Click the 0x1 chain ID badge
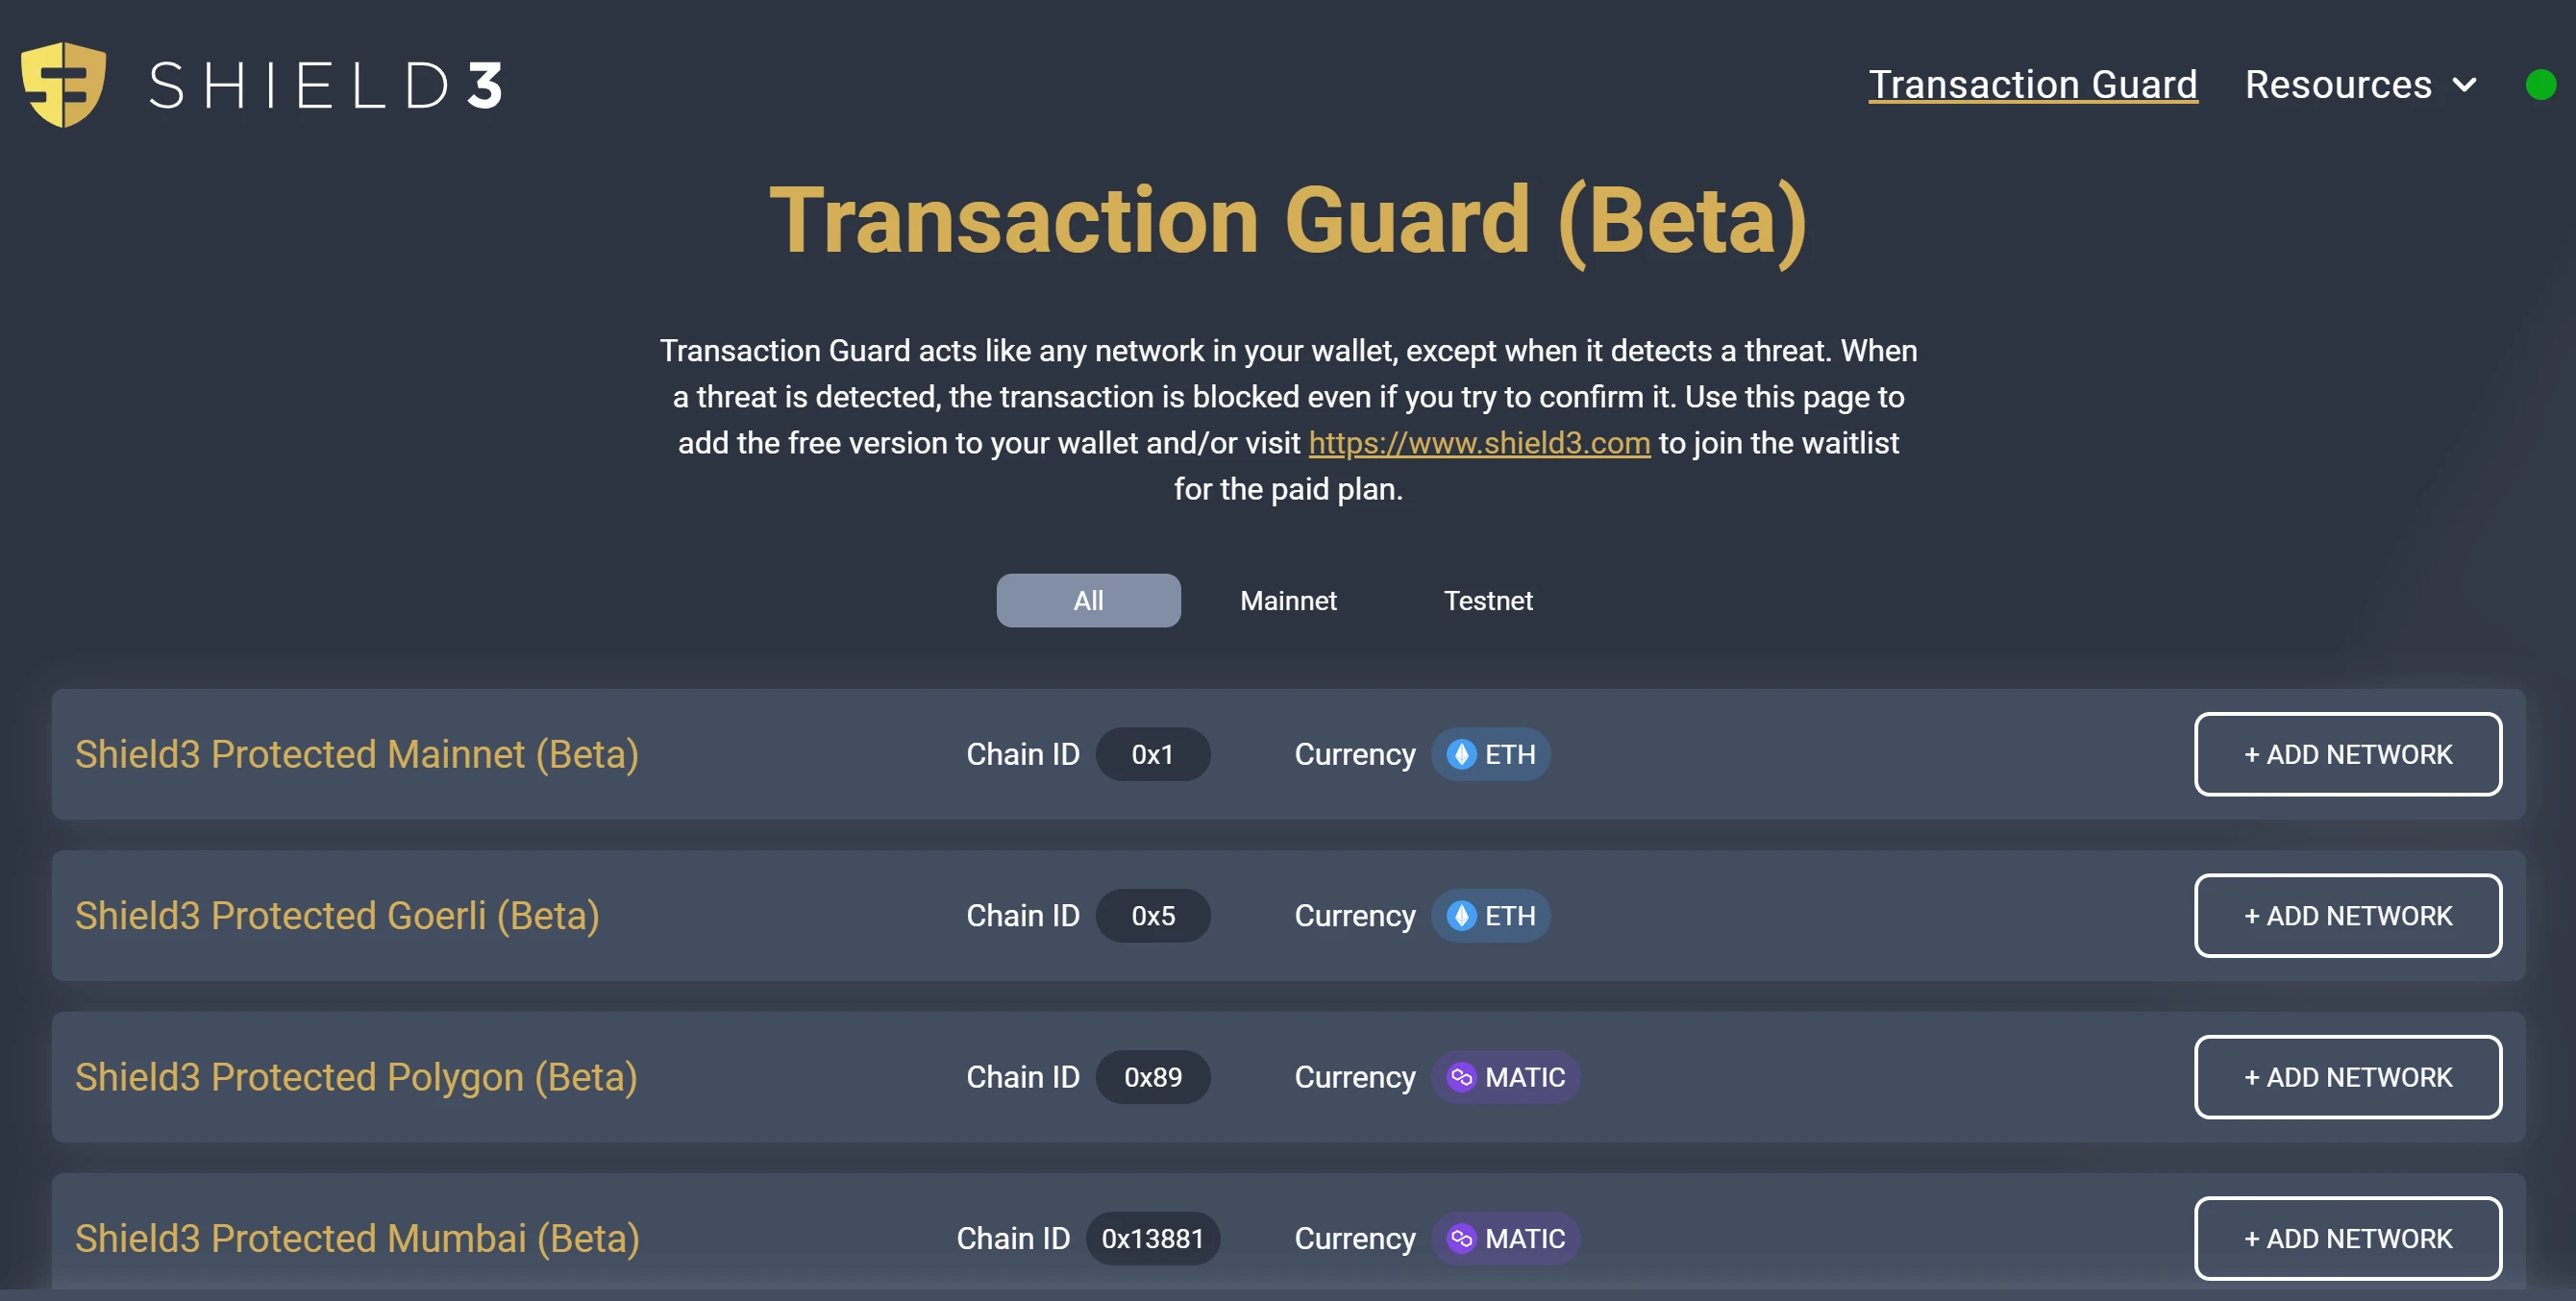This screenshot has height=1301, width=2576. [x=1152, y=754]
